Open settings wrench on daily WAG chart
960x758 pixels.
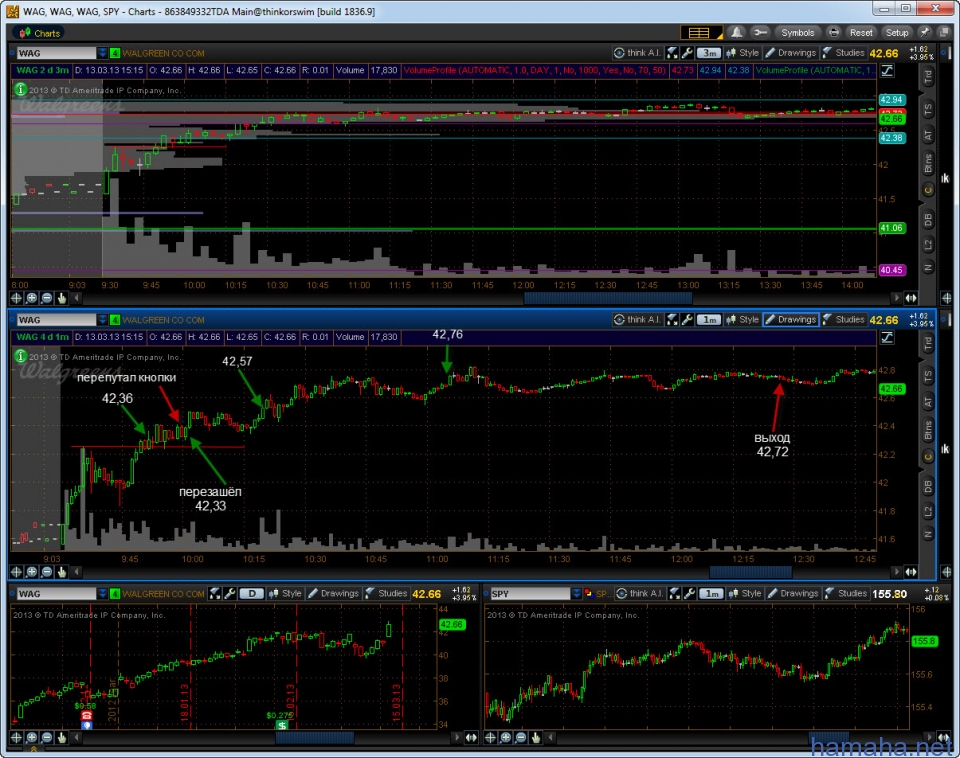click(230, 593)
